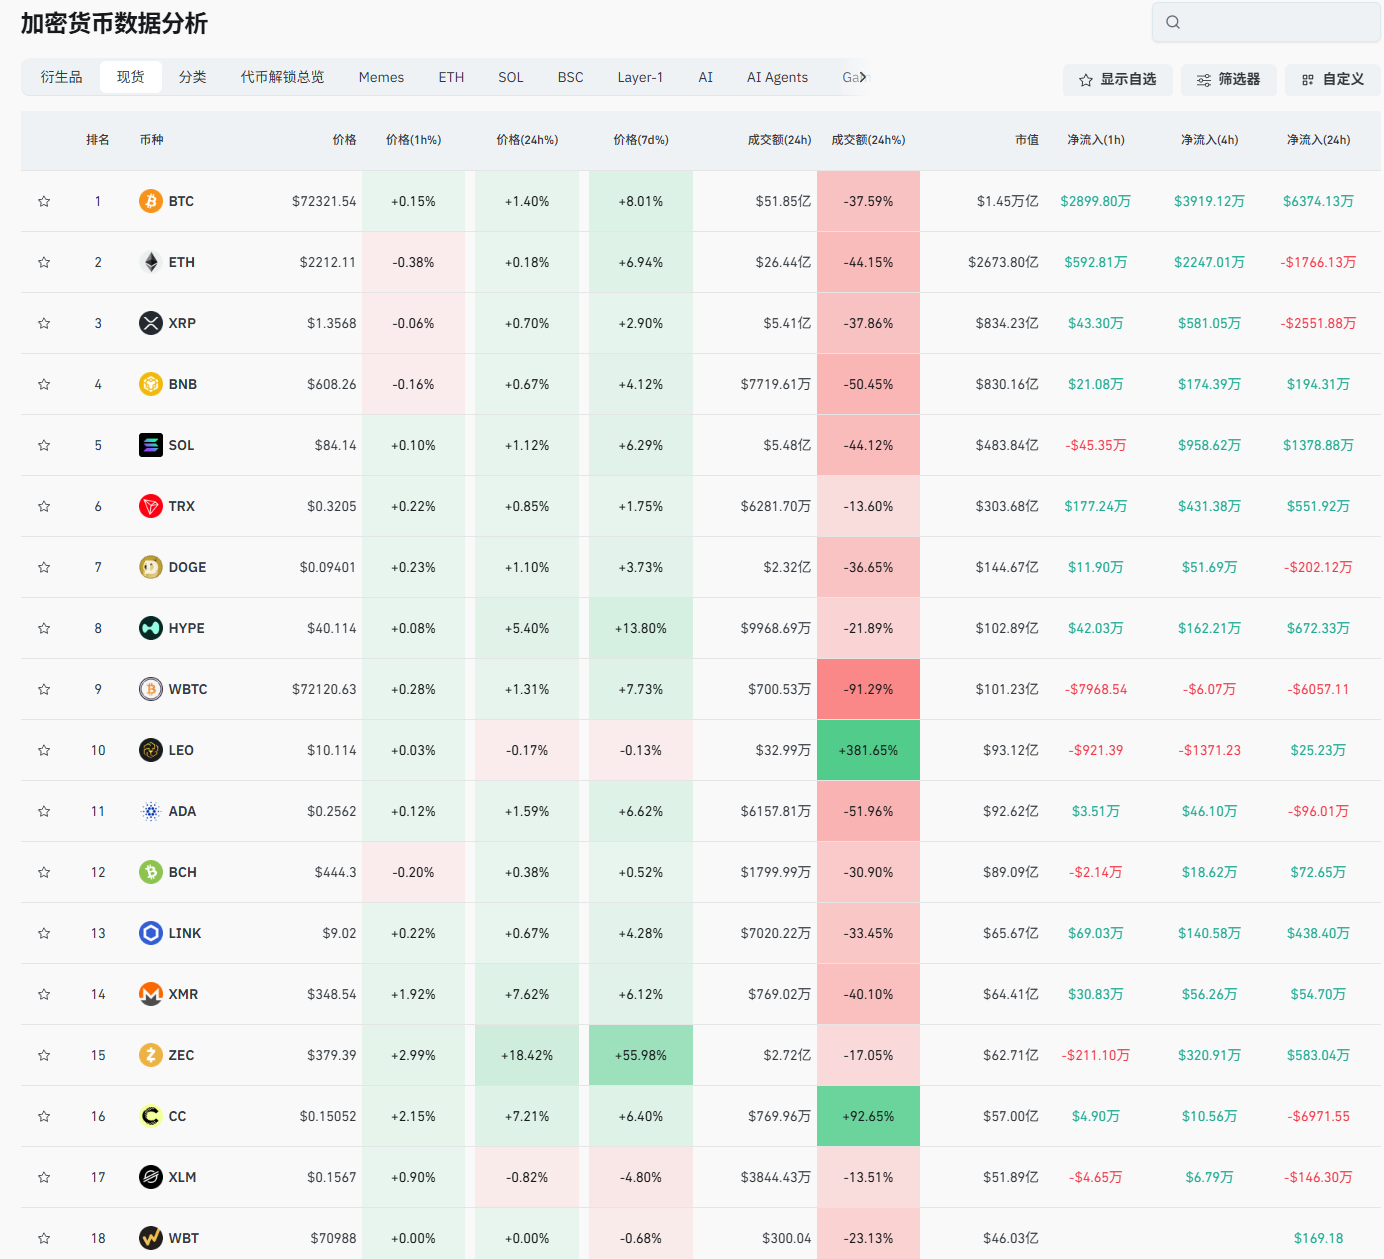This screenshot has height=1259, width=1384.
Task: Click the Monero XMR coin icon
Action: coord(150,994)
